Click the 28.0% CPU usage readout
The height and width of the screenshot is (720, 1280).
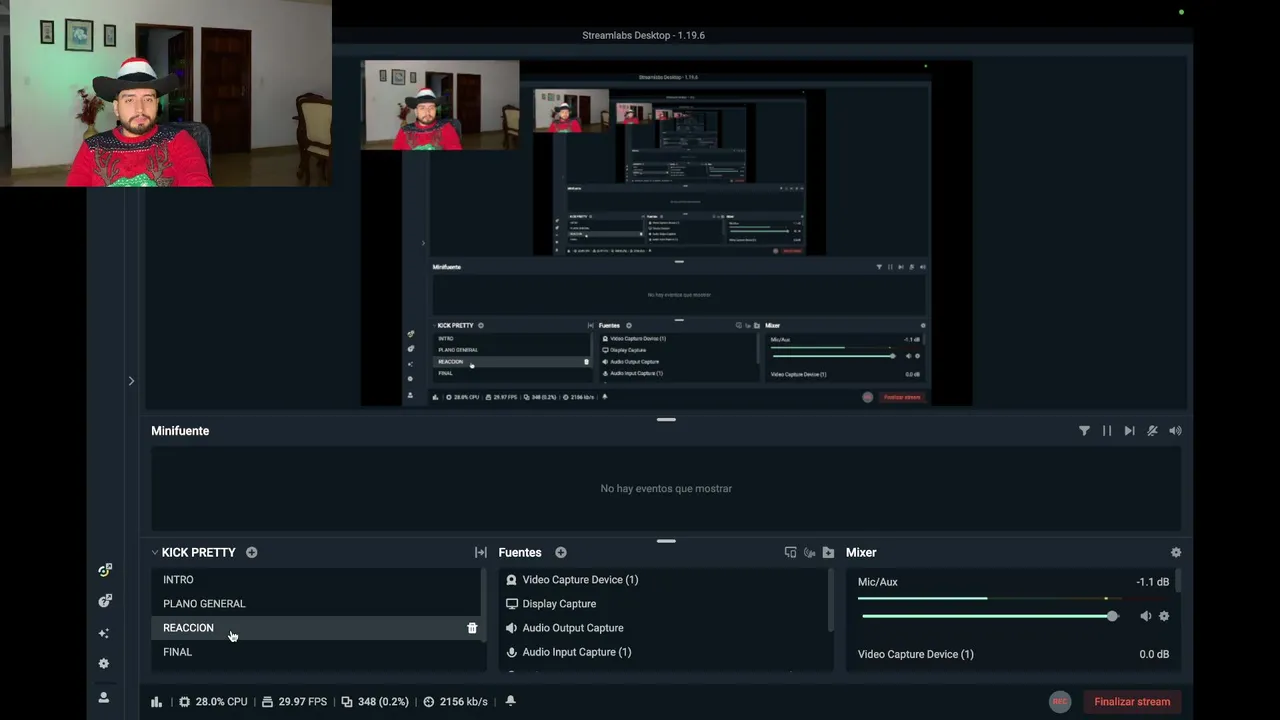point(213,702)
